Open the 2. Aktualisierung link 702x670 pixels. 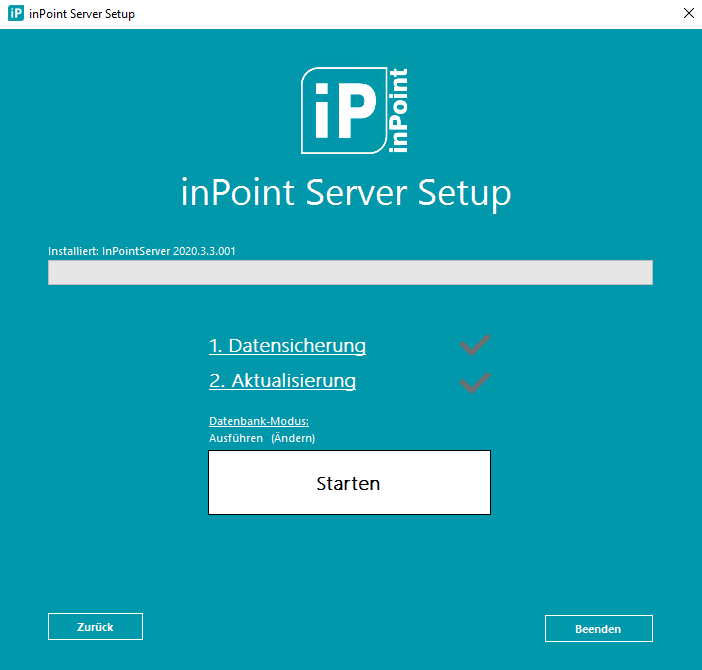(283, 381)
